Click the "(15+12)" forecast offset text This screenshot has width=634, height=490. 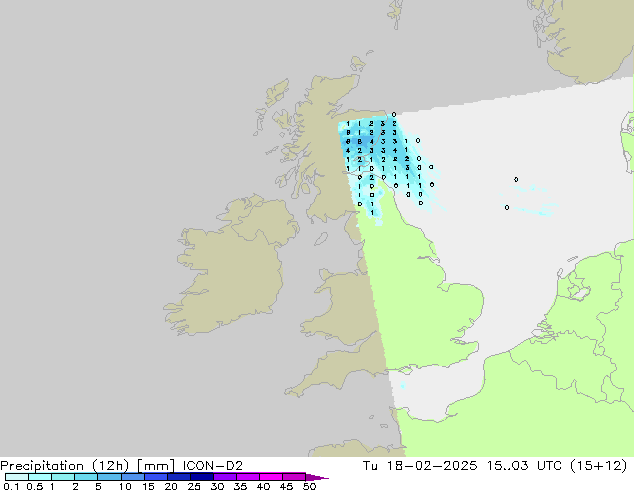[x=598, y=466]
